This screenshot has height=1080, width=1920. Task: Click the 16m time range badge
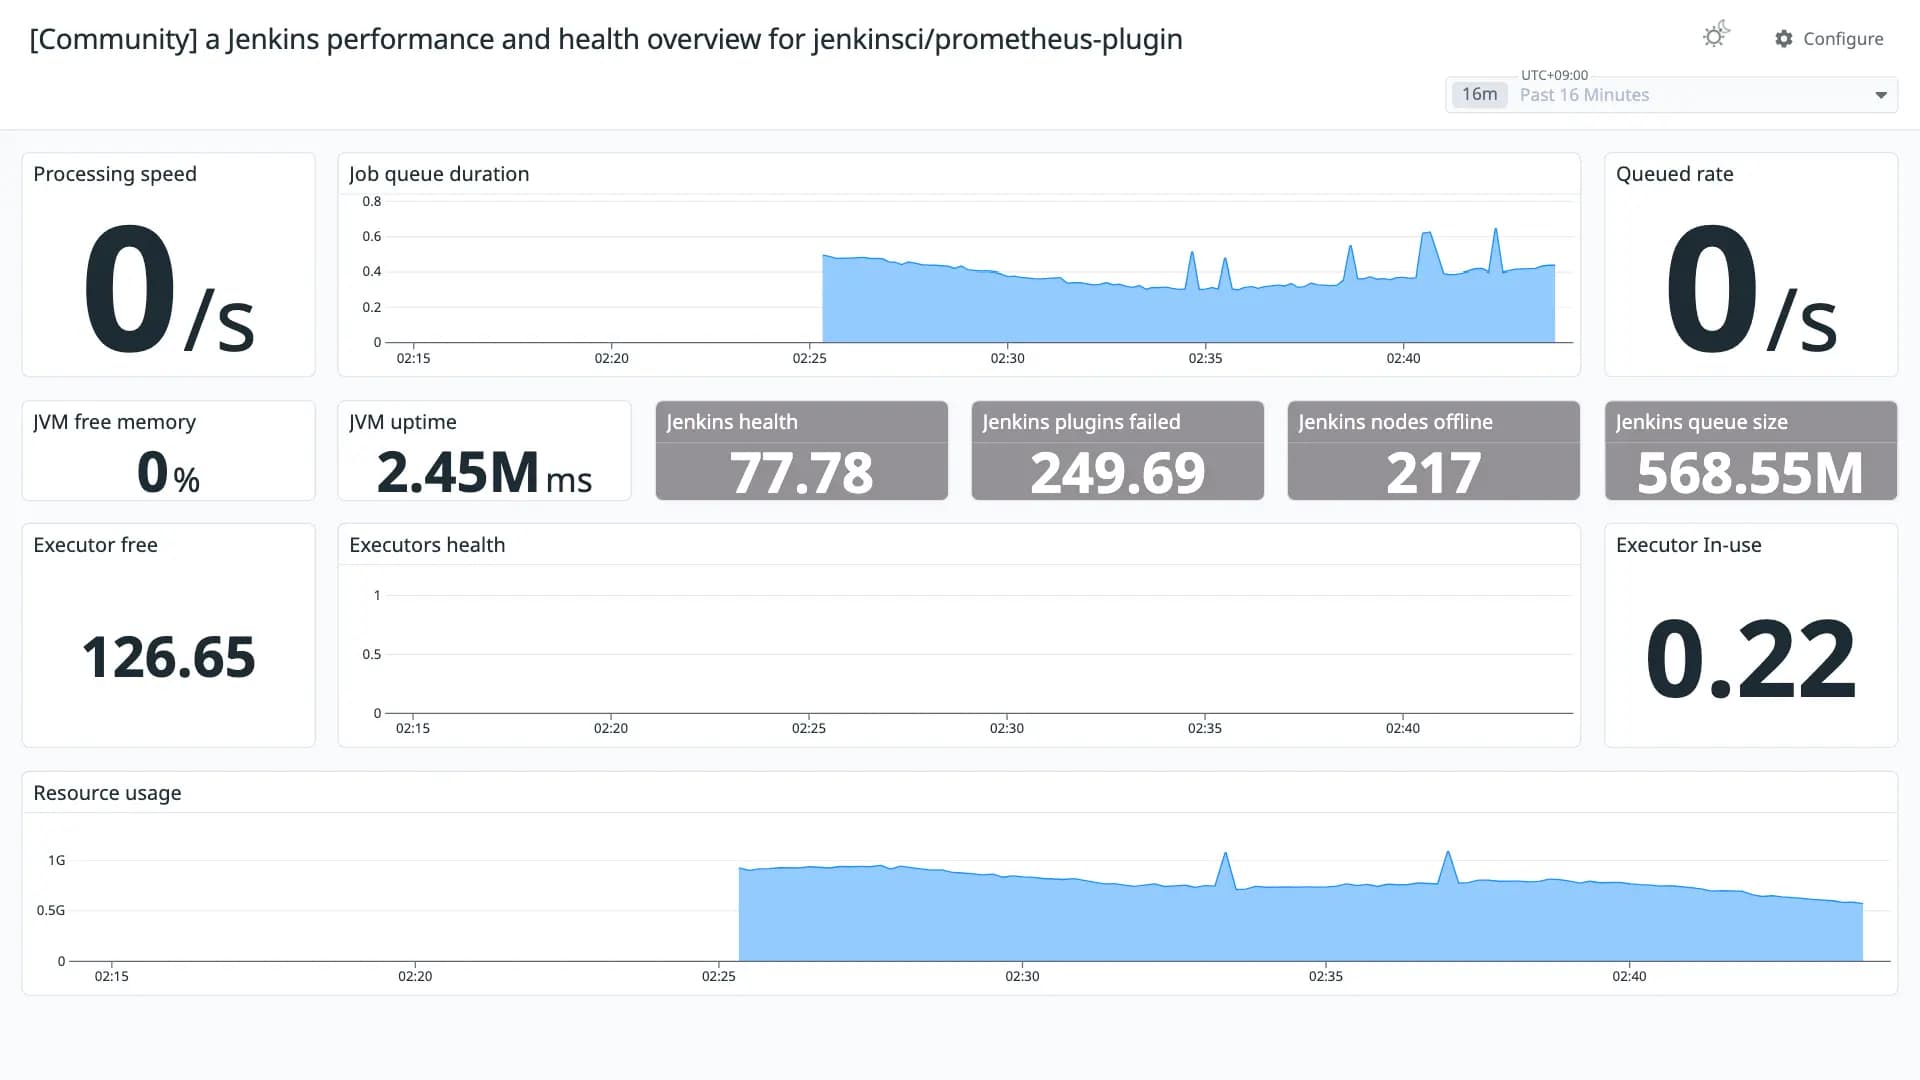[x=1479, y=94]
